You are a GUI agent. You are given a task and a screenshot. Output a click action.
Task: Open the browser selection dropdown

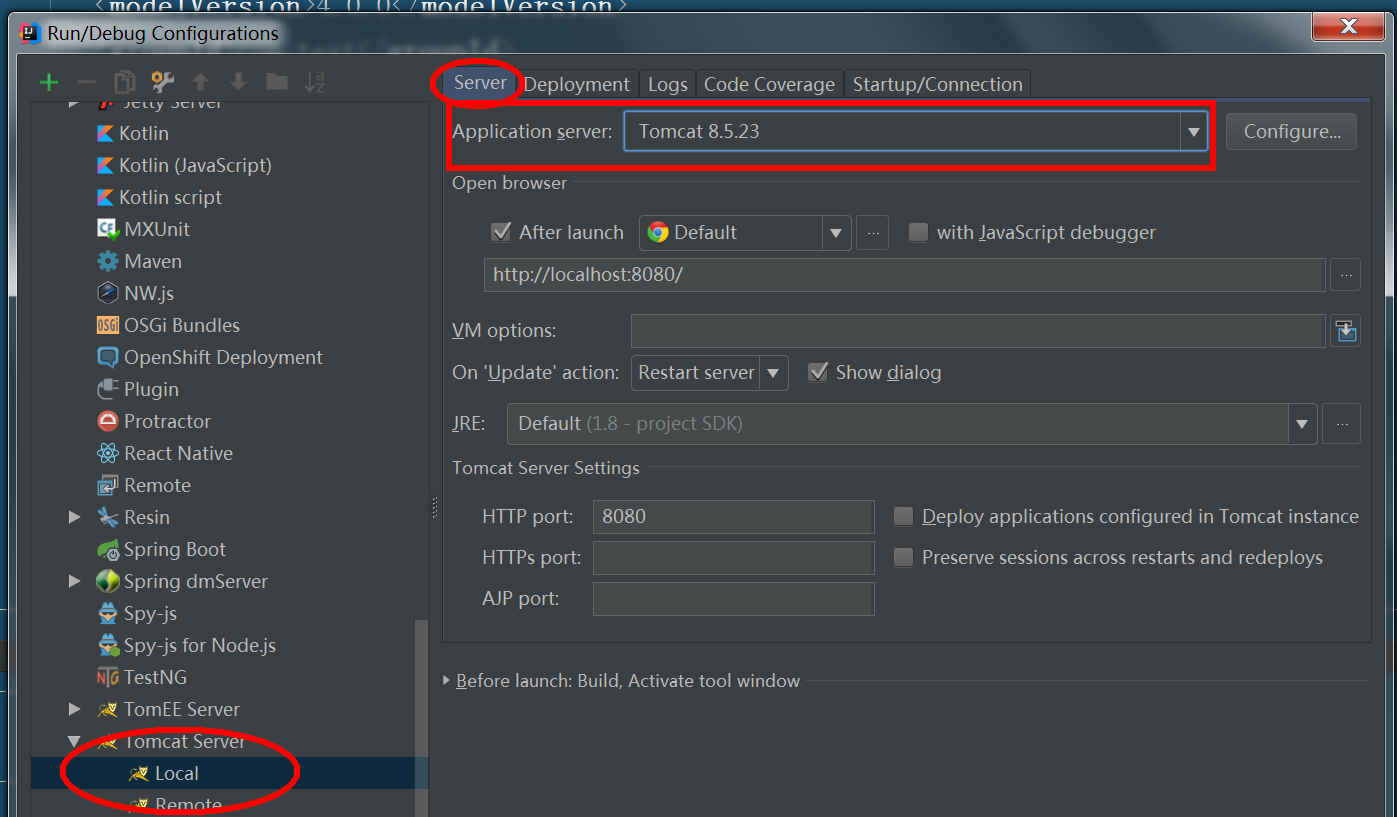tap(836, 233)
